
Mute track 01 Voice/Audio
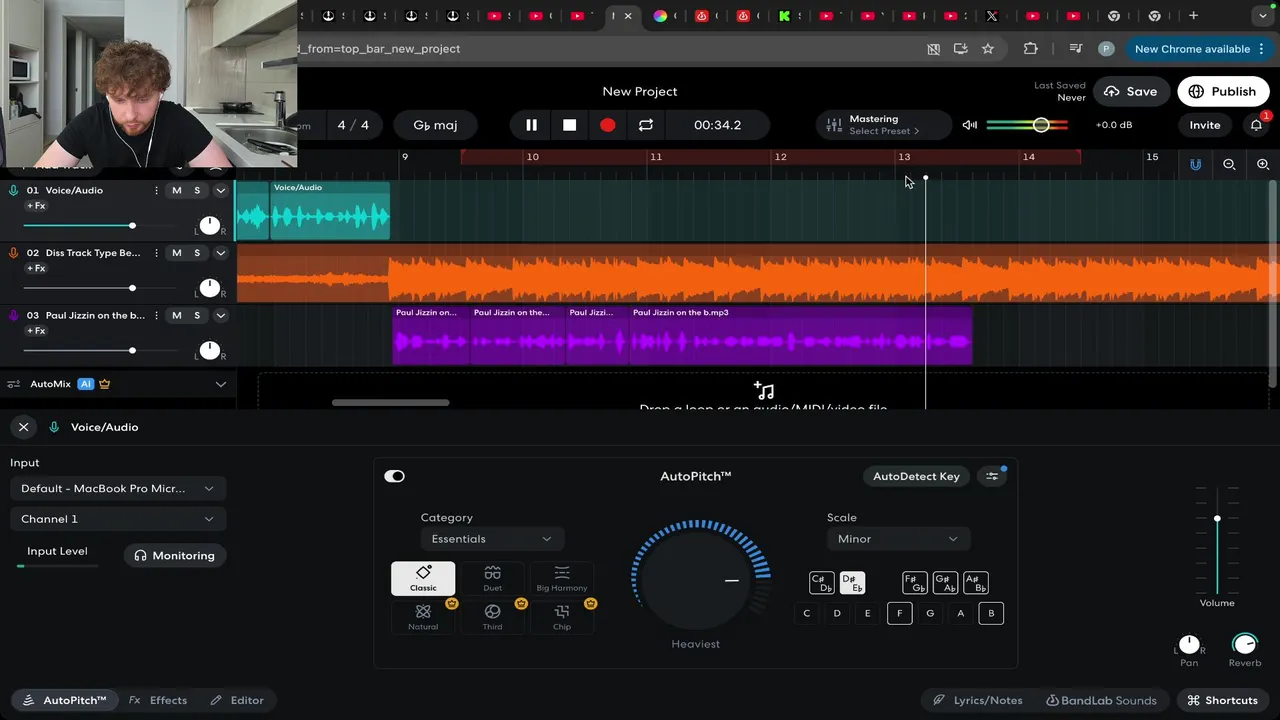tap(177, 190)
